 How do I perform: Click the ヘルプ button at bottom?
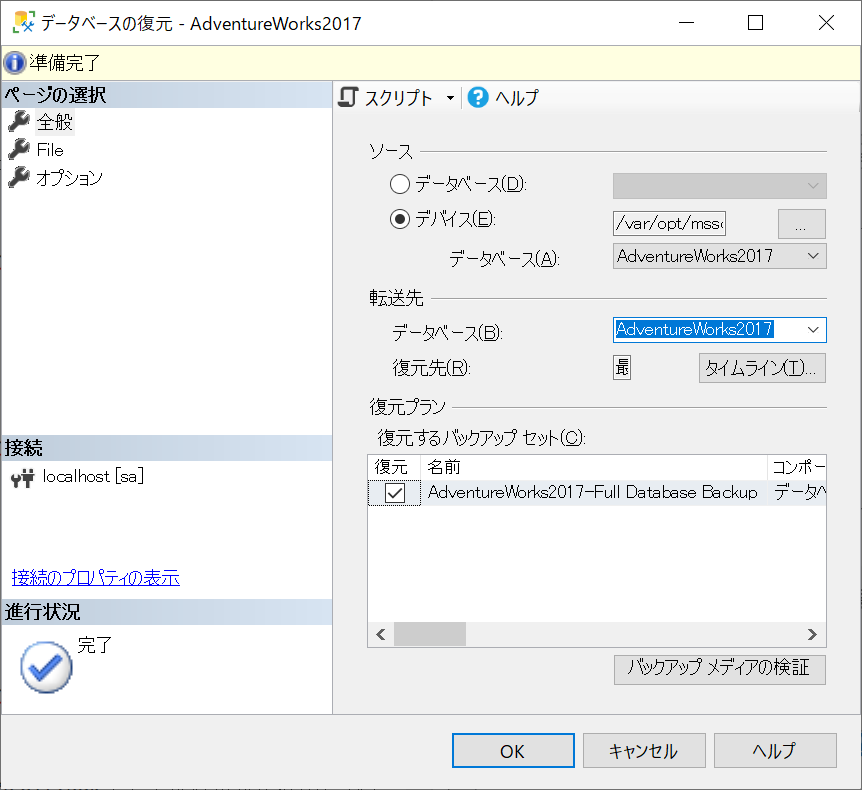click(x=775, y=751)
